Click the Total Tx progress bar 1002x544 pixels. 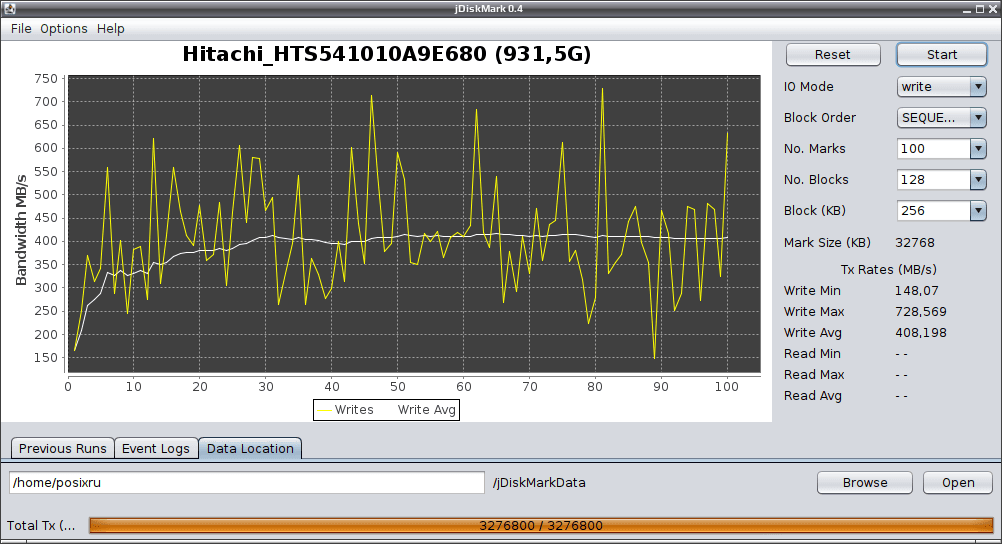541,525
